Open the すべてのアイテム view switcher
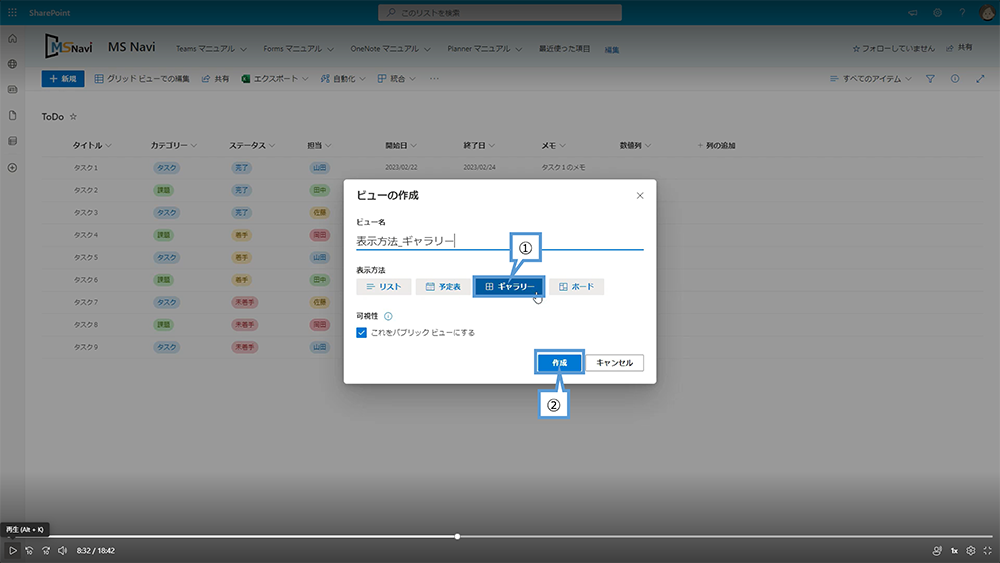1000x563 pixels. click(x=871, y=79)
